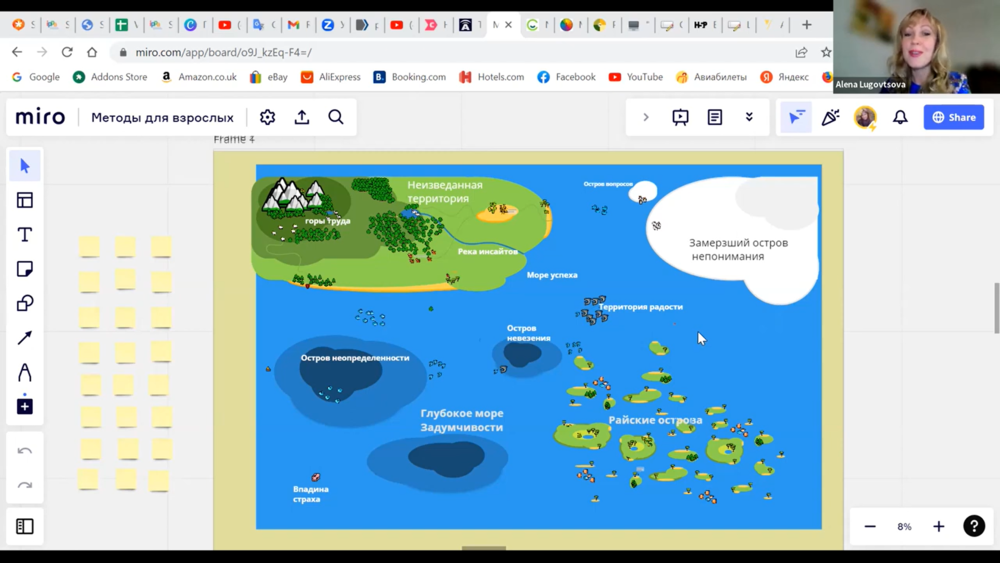This screenshot has width=1000, height=563.
Task: Zoom in with the plus button
Action: click(x=938, y=526)
